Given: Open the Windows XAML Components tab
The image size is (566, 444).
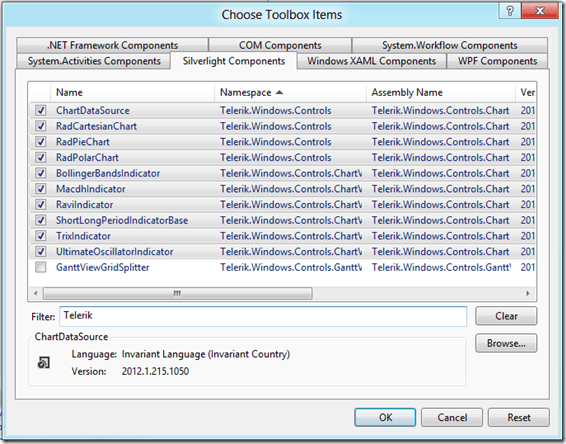Looking at the screenshot, I should pos(371,61).
